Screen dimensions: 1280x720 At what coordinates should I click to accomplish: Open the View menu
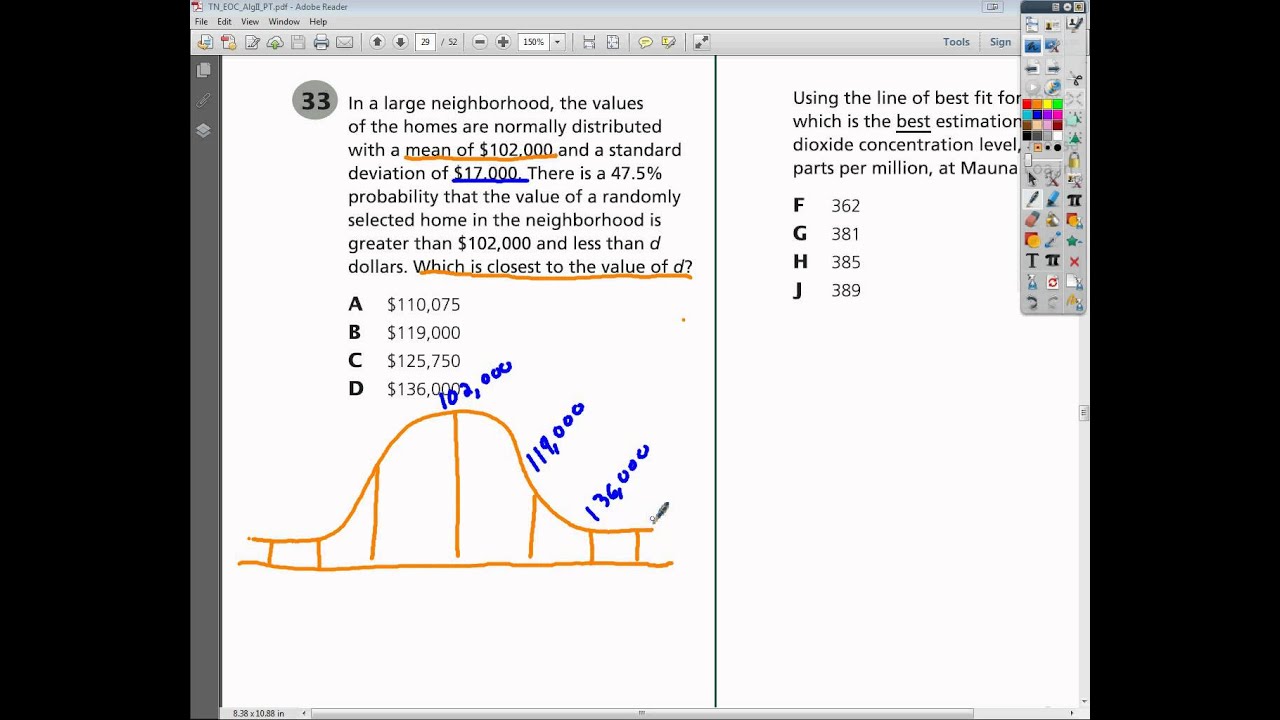click(x=250, y=21)
